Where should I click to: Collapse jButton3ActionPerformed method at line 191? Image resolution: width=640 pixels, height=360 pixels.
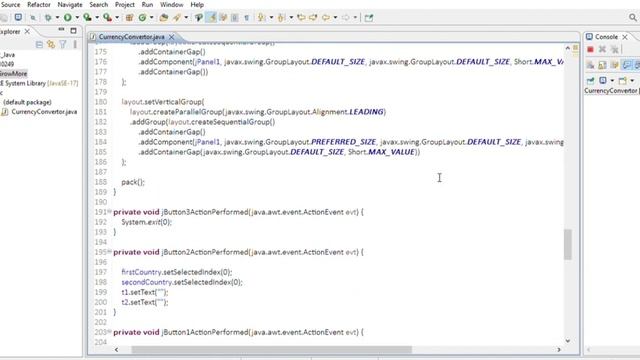point(109,211)
